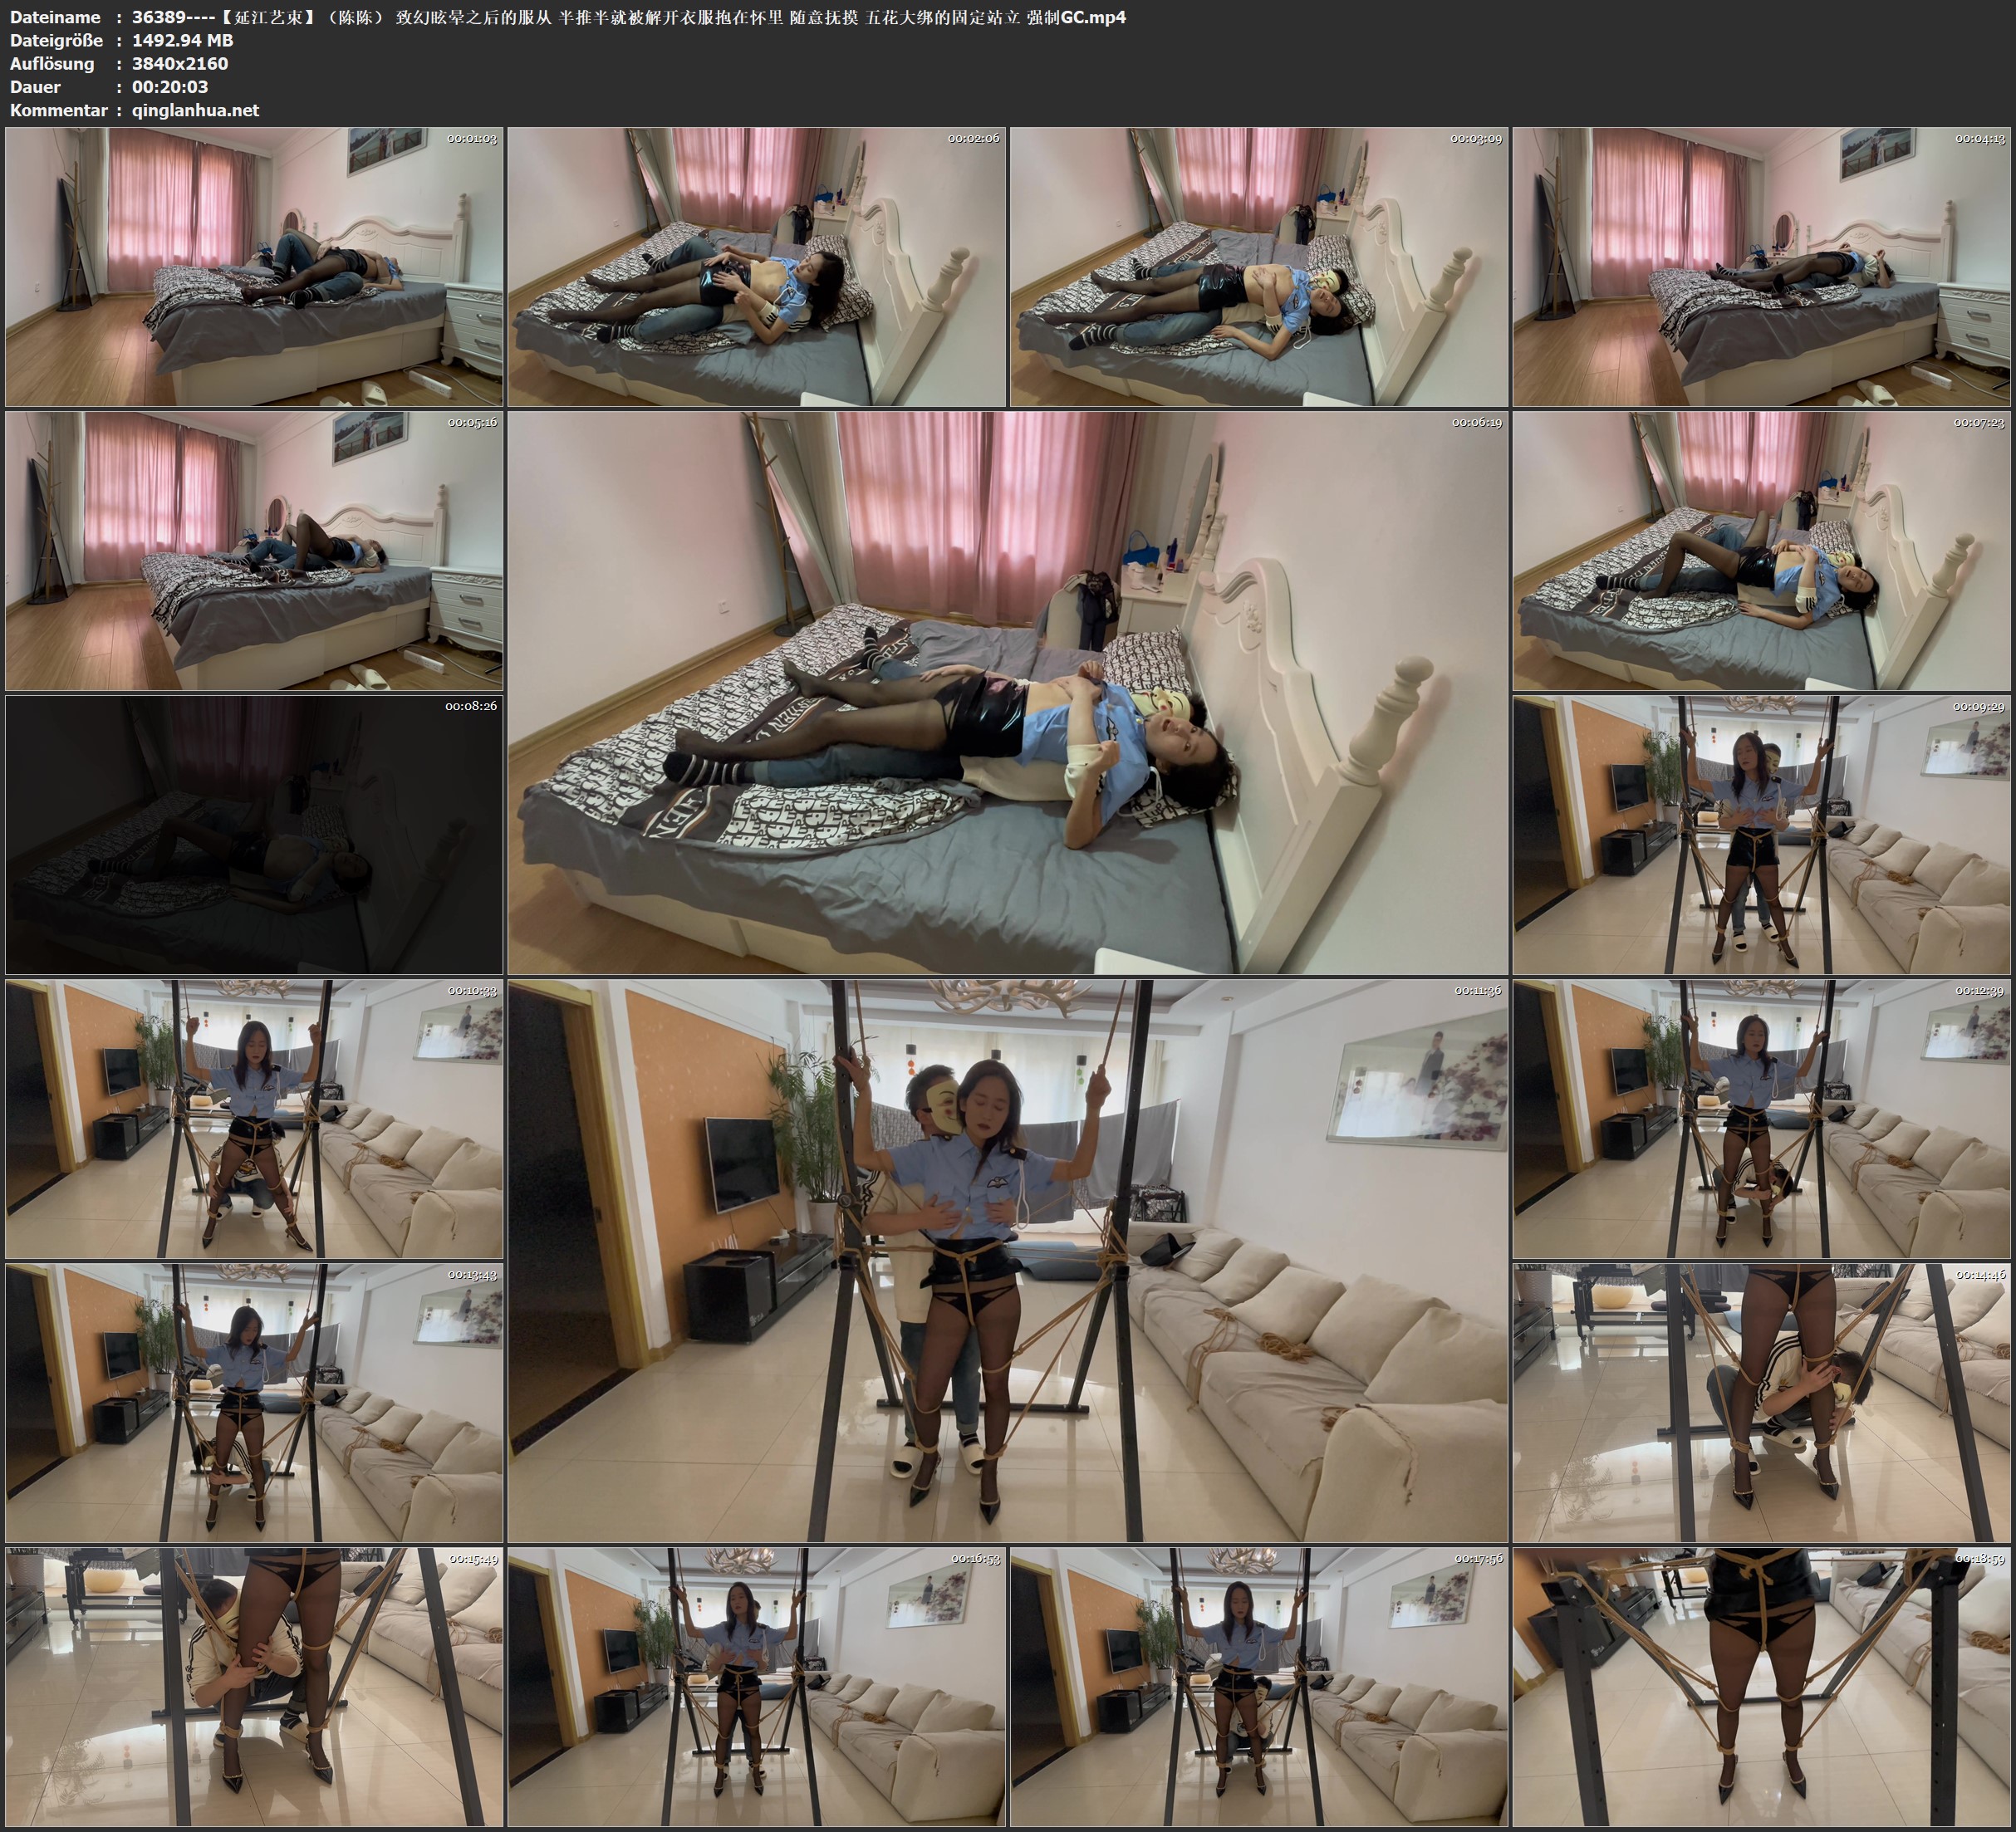Select the last frame marked 00:18:59

[1762, 1687]
